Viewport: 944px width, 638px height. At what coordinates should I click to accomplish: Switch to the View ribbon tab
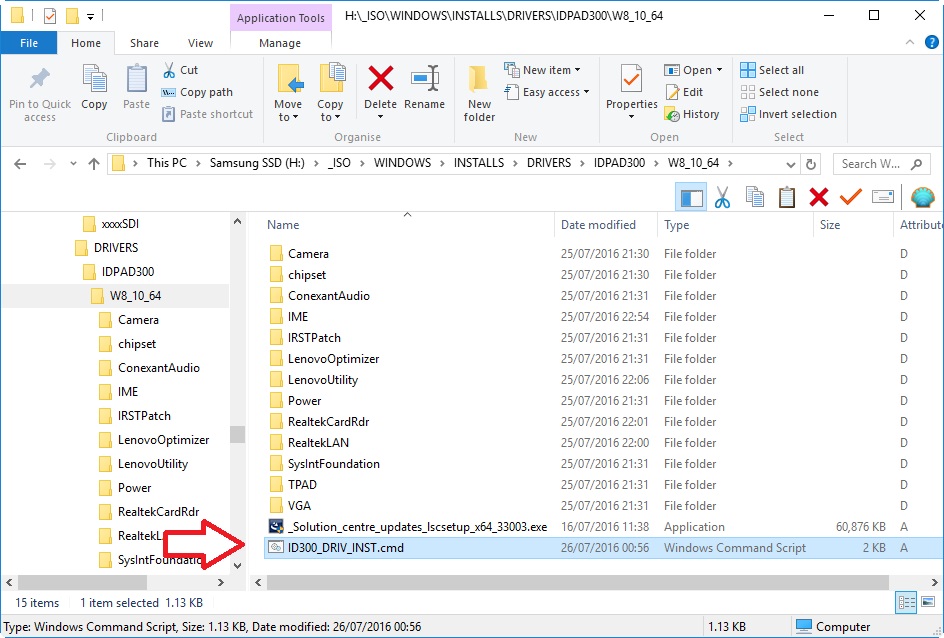[x=200, y=43]
